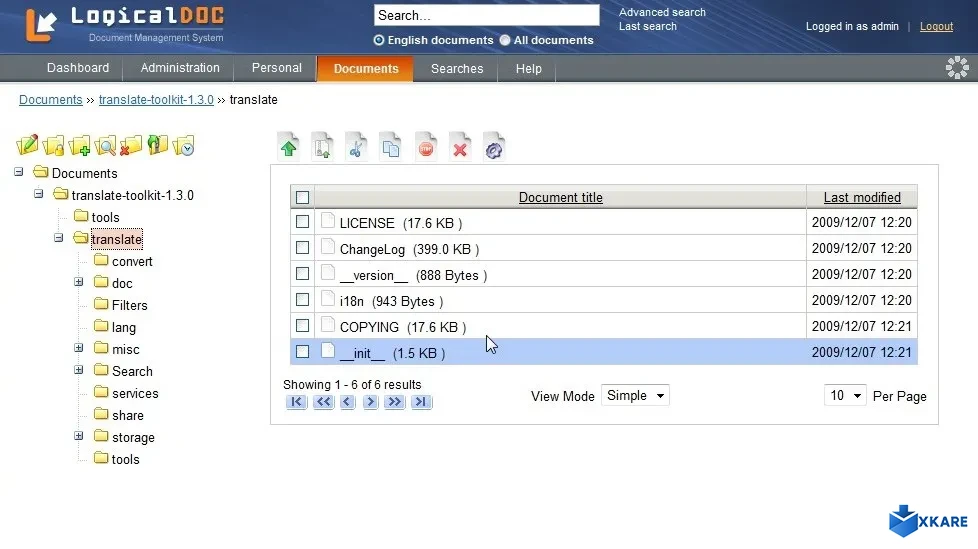Click the red stop sign document icon
This screenshot has width=978, height=549.
click(x=426, y=147)
